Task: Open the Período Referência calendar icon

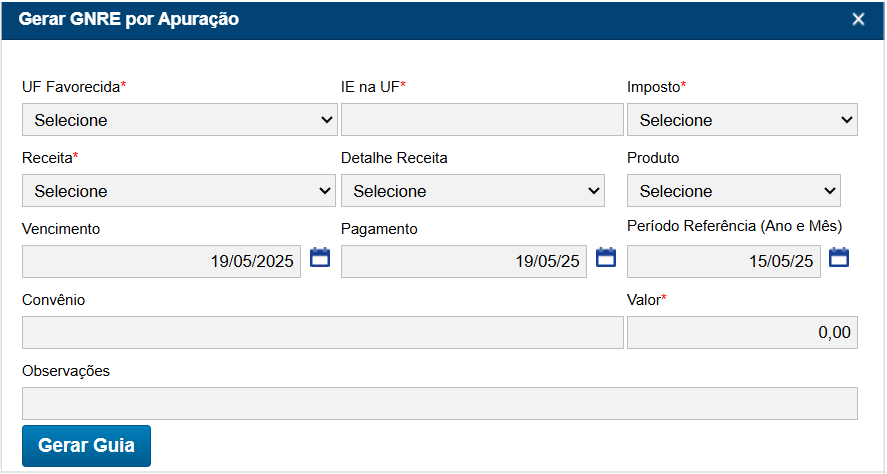Action: click(x=839, y=258)
